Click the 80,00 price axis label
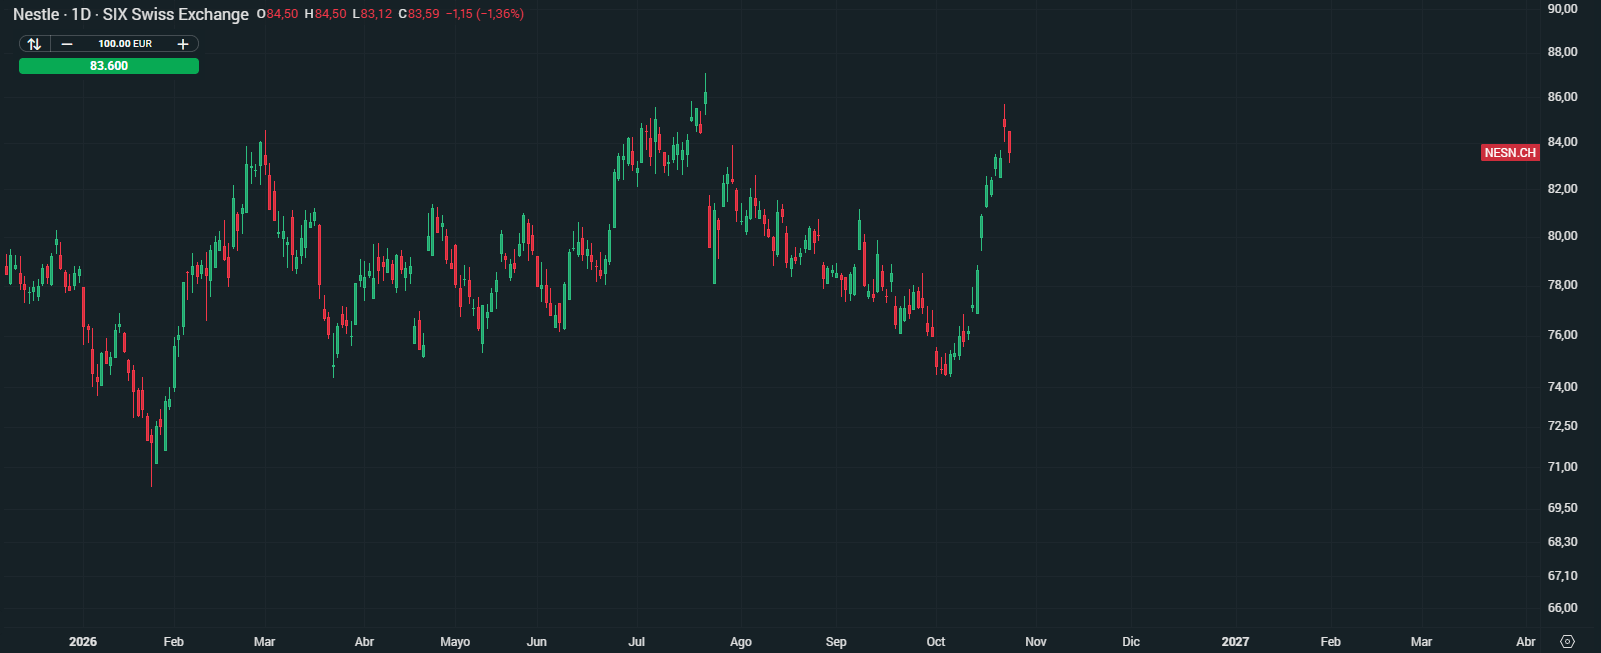 tap(1562, 236)
